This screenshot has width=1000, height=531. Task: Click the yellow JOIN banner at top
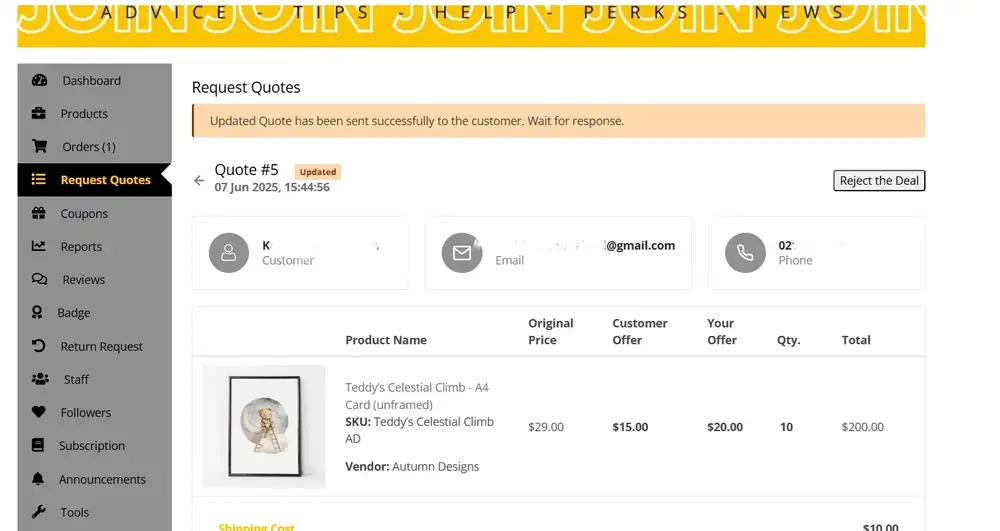[471, 24]
